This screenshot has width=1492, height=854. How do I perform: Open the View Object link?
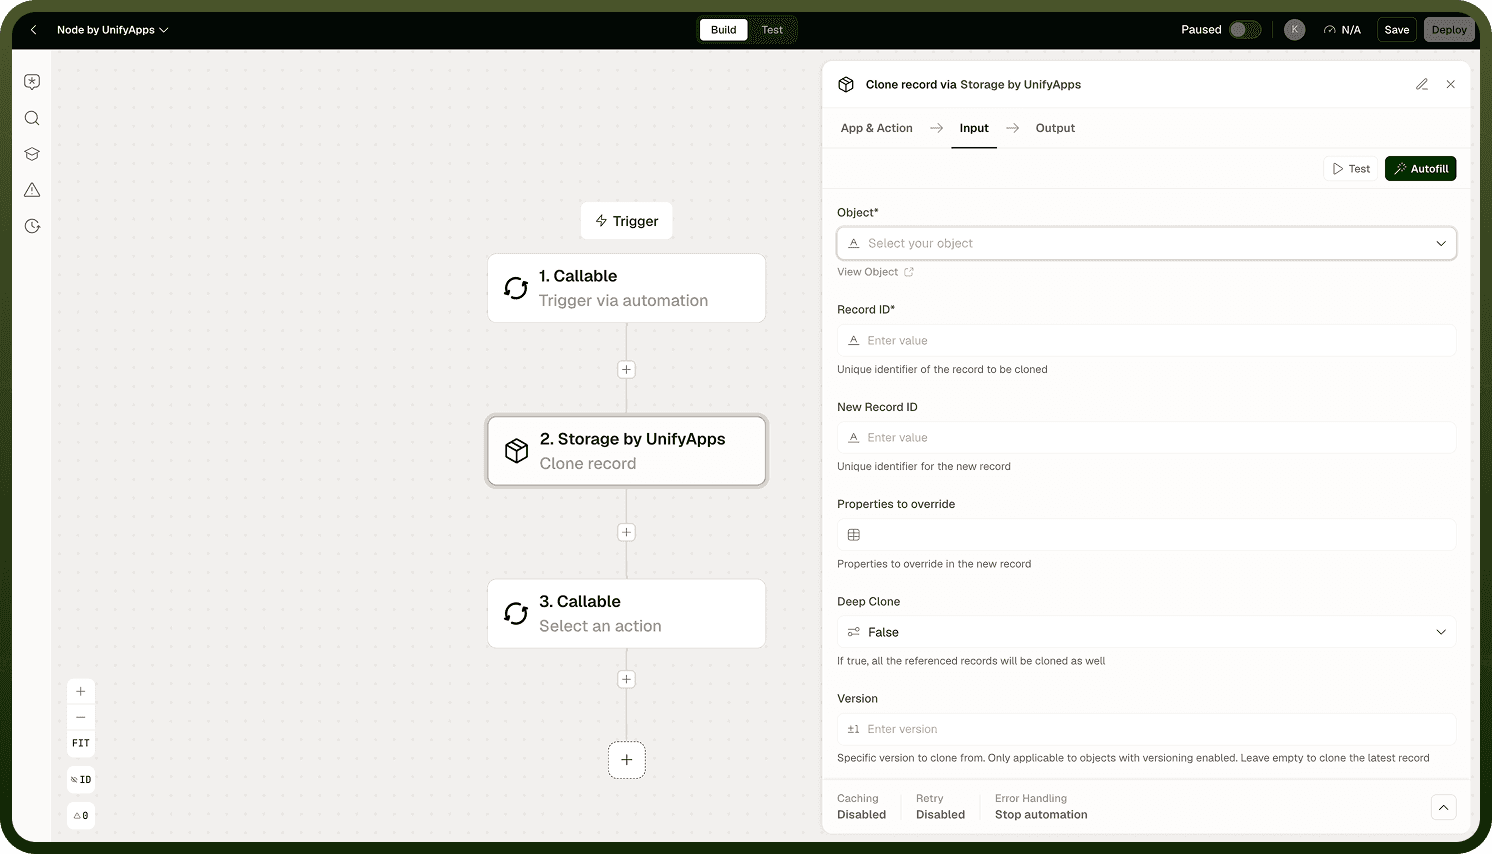(x=875, y=272)
